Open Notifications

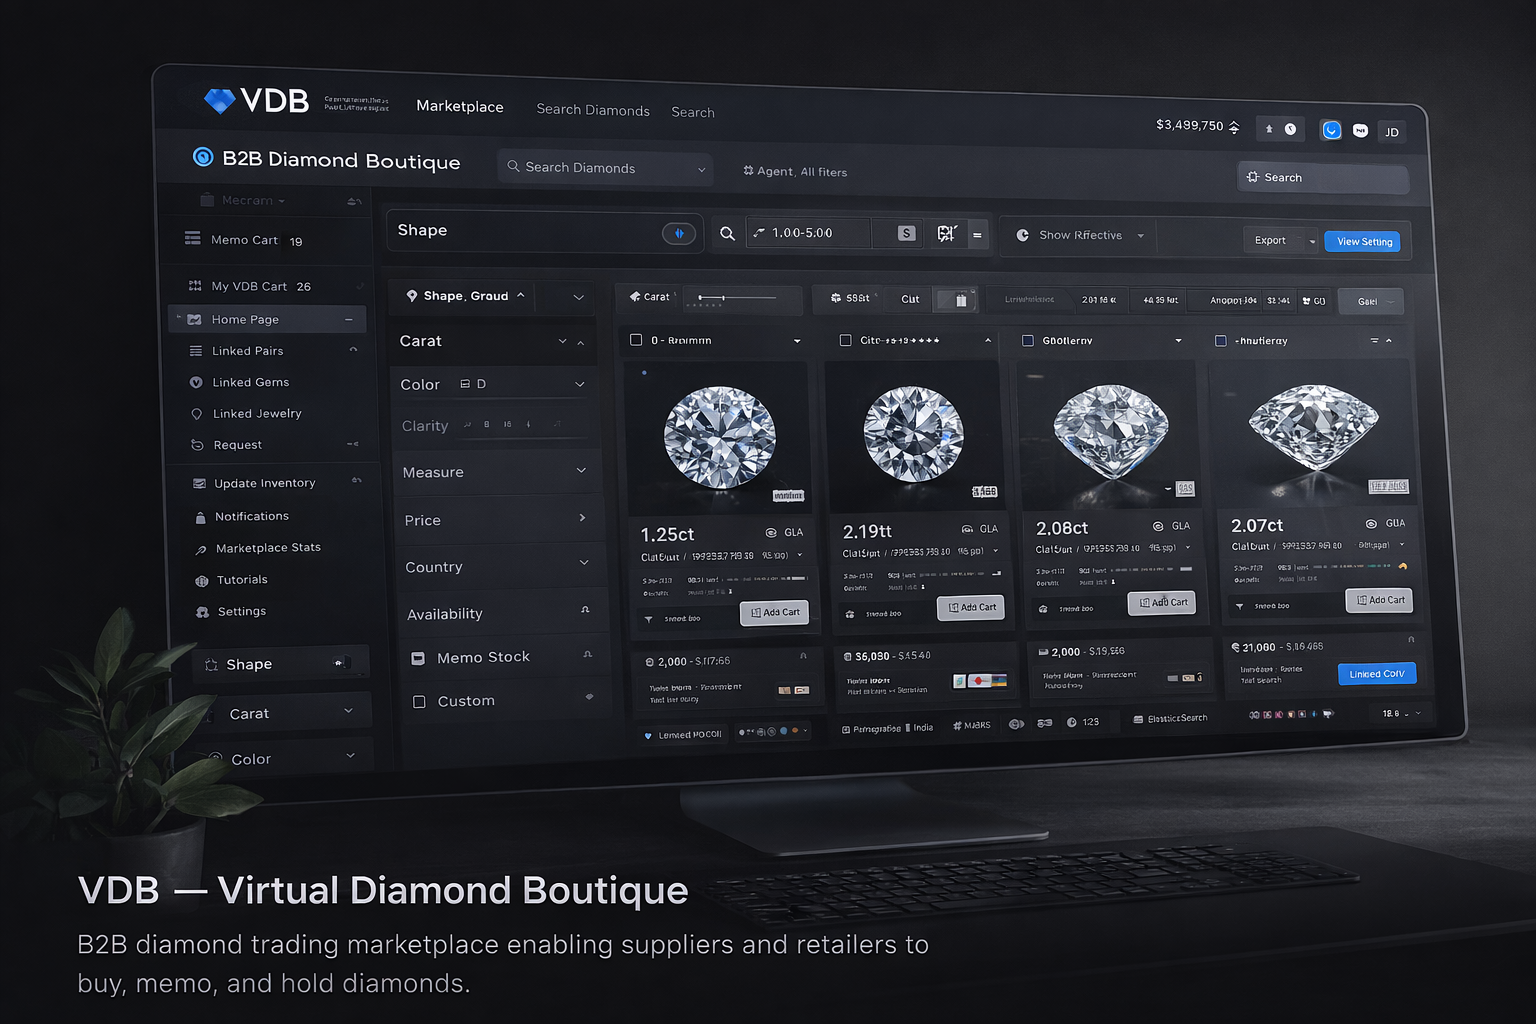pos(251,515)
